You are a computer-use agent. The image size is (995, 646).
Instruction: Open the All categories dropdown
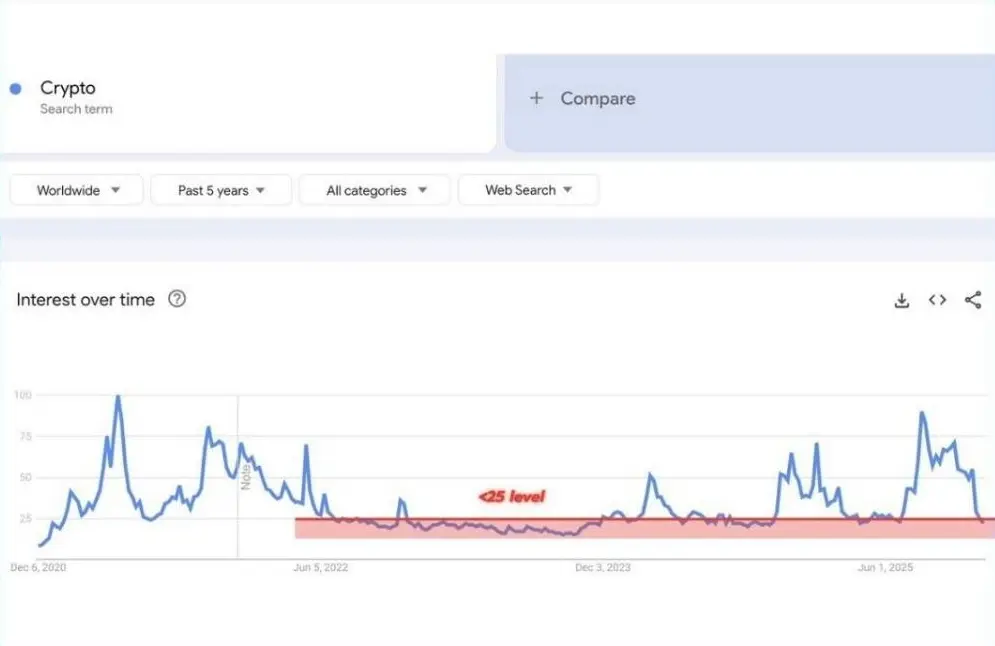click(376, 190)
